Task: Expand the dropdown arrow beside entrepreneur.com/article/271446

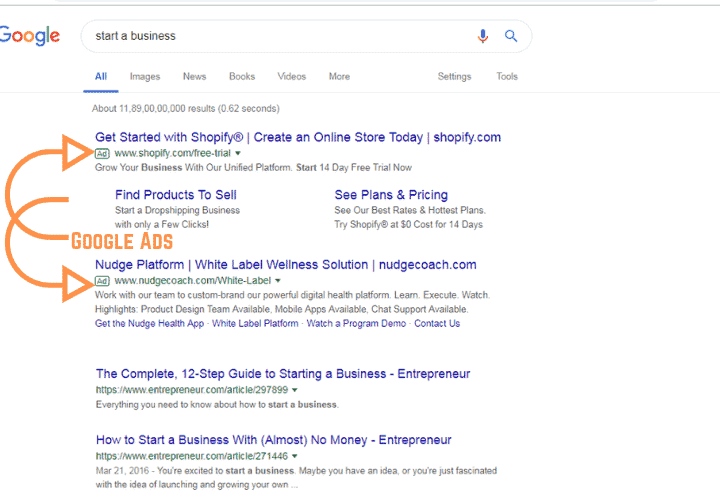Action: pyautogui.click(x=295, y=456)
